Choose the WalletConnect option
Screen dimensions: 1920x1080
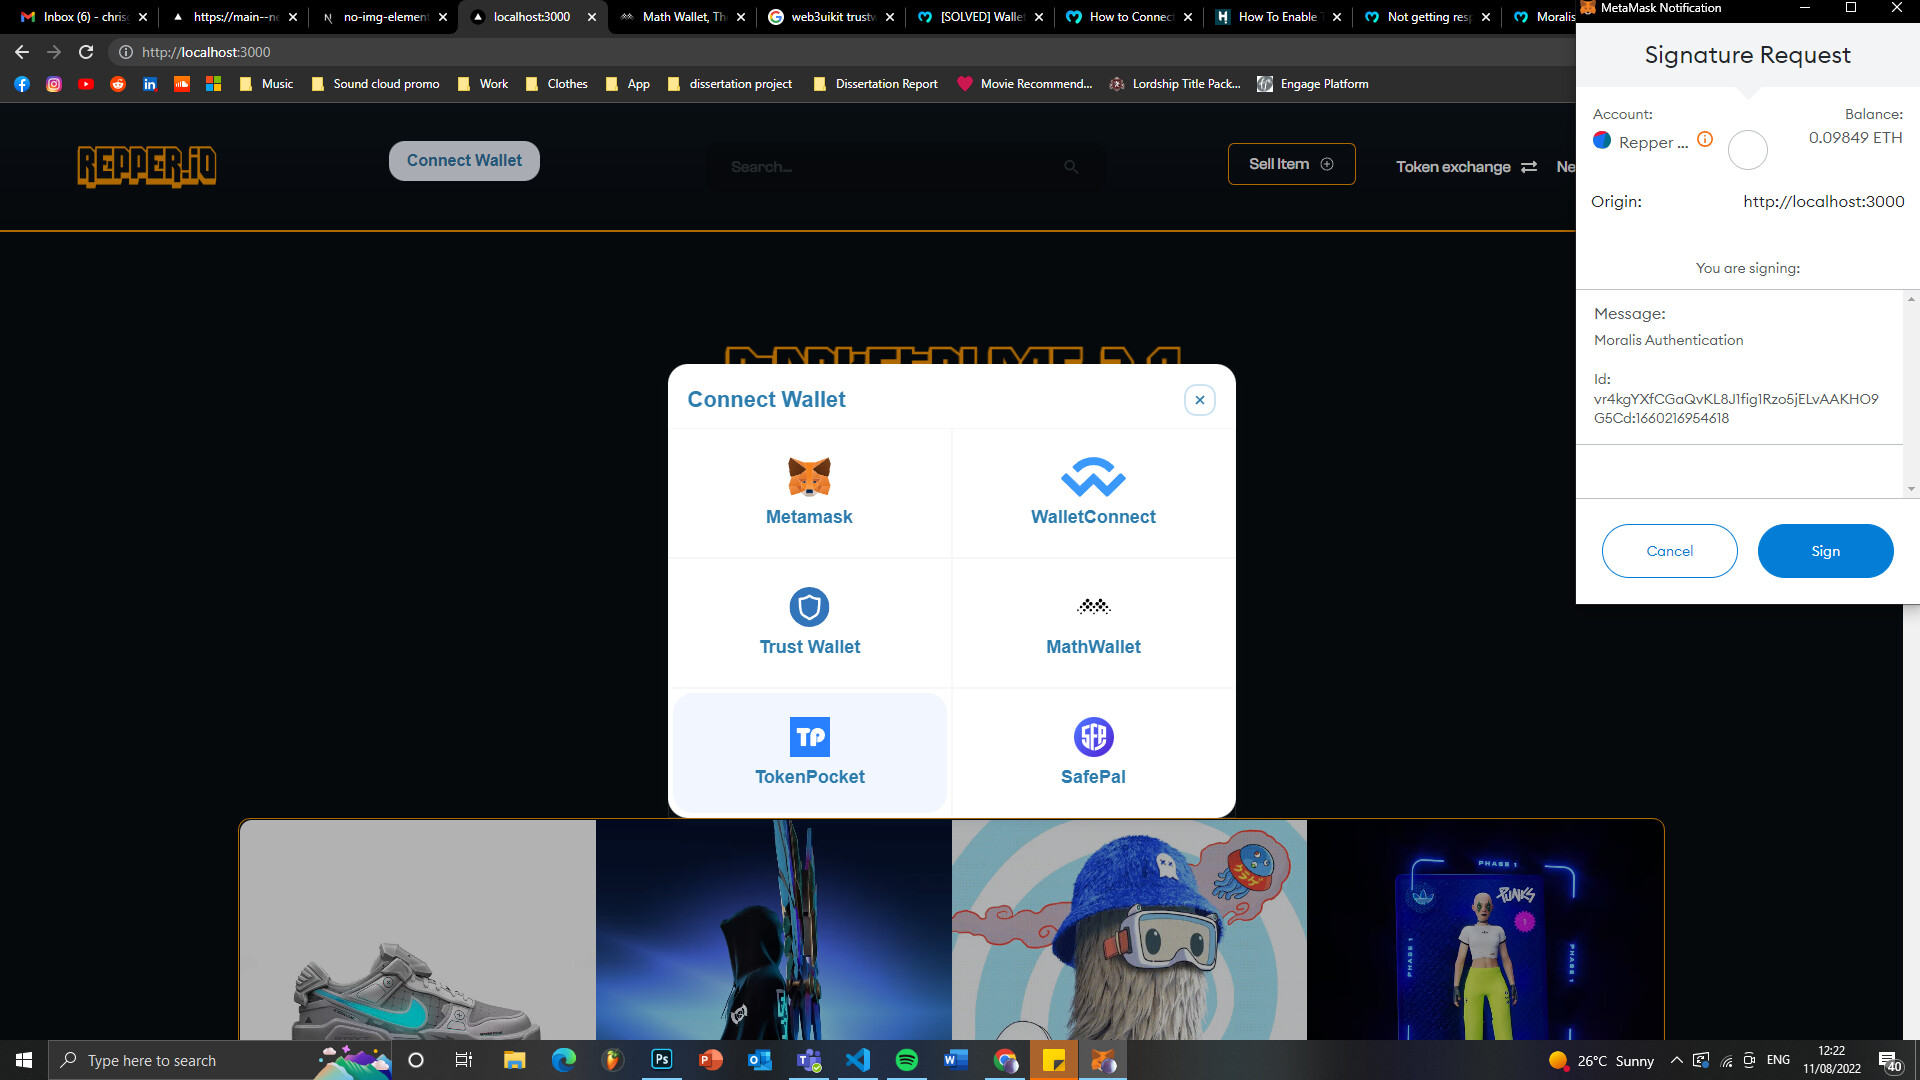[1093, 493]
